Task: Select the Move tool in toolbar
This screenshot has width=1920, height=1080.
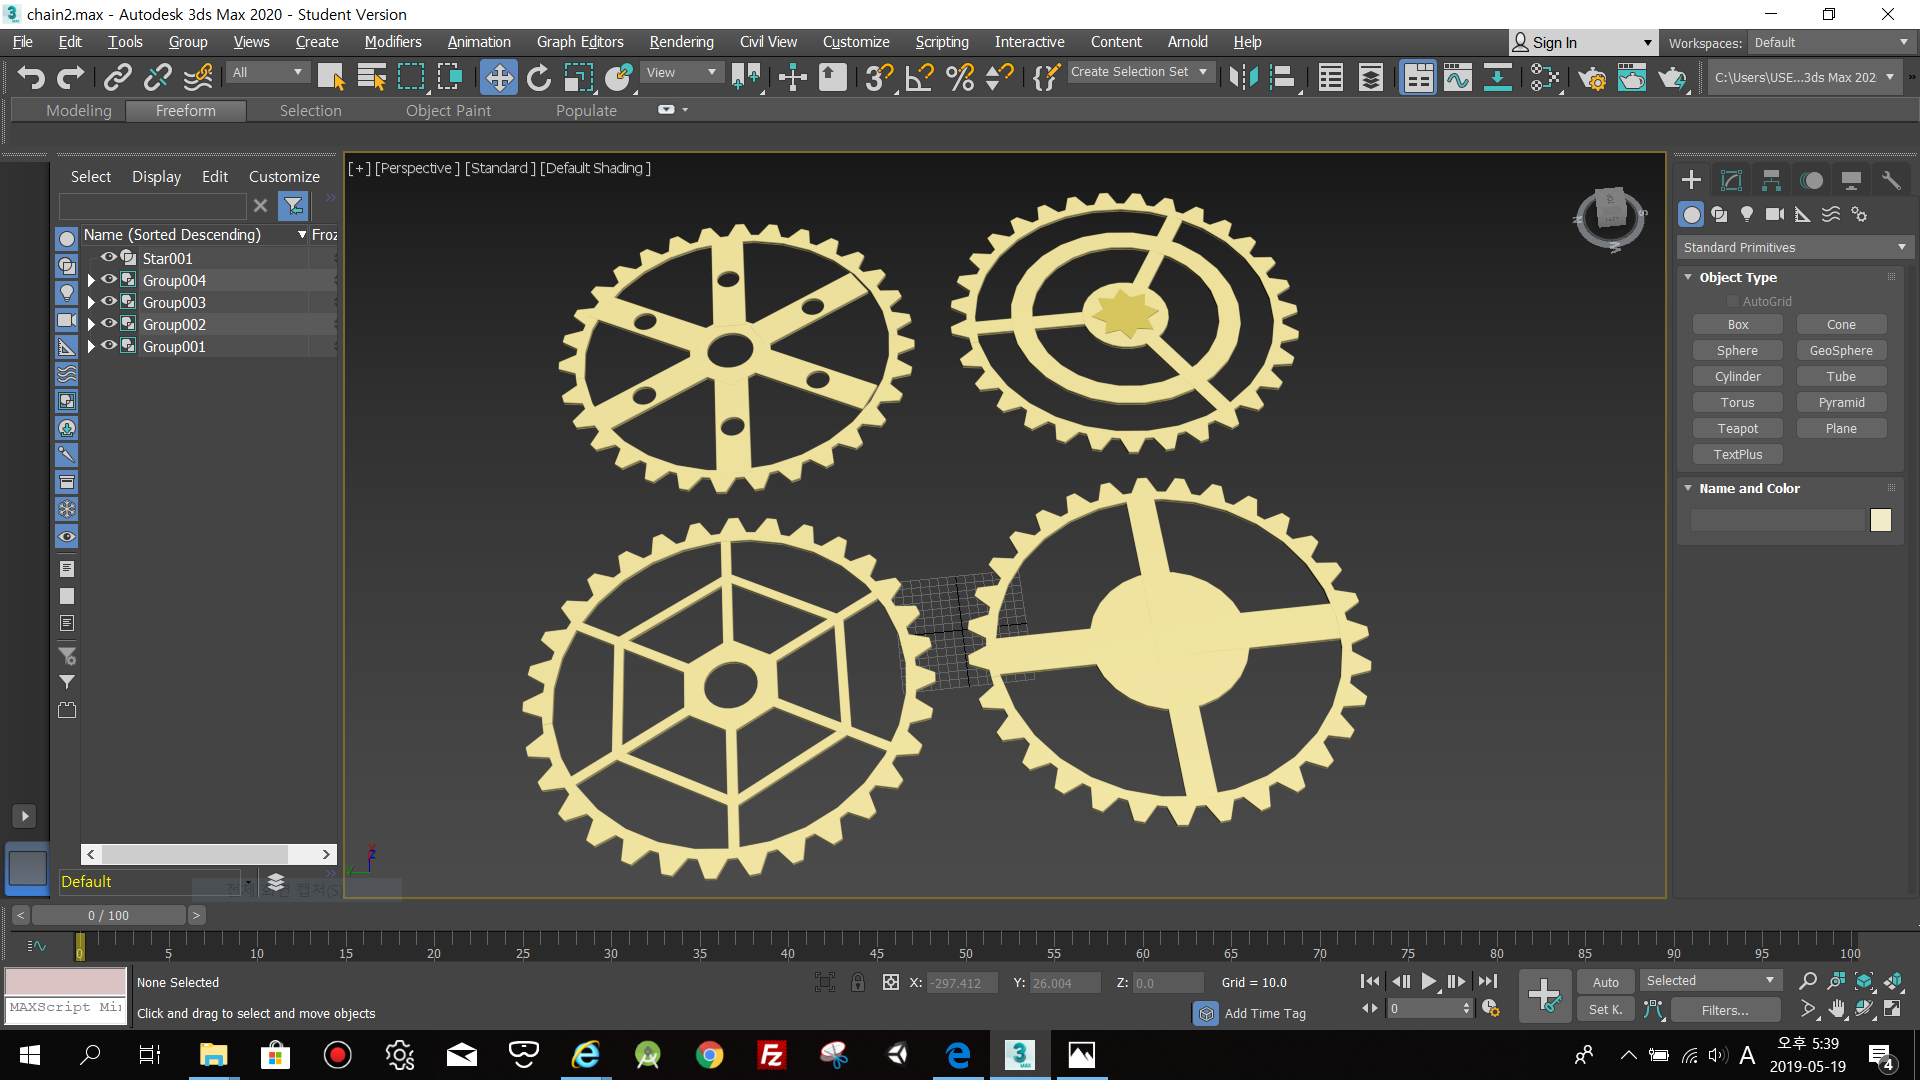Action: click(x=498, y=77)
